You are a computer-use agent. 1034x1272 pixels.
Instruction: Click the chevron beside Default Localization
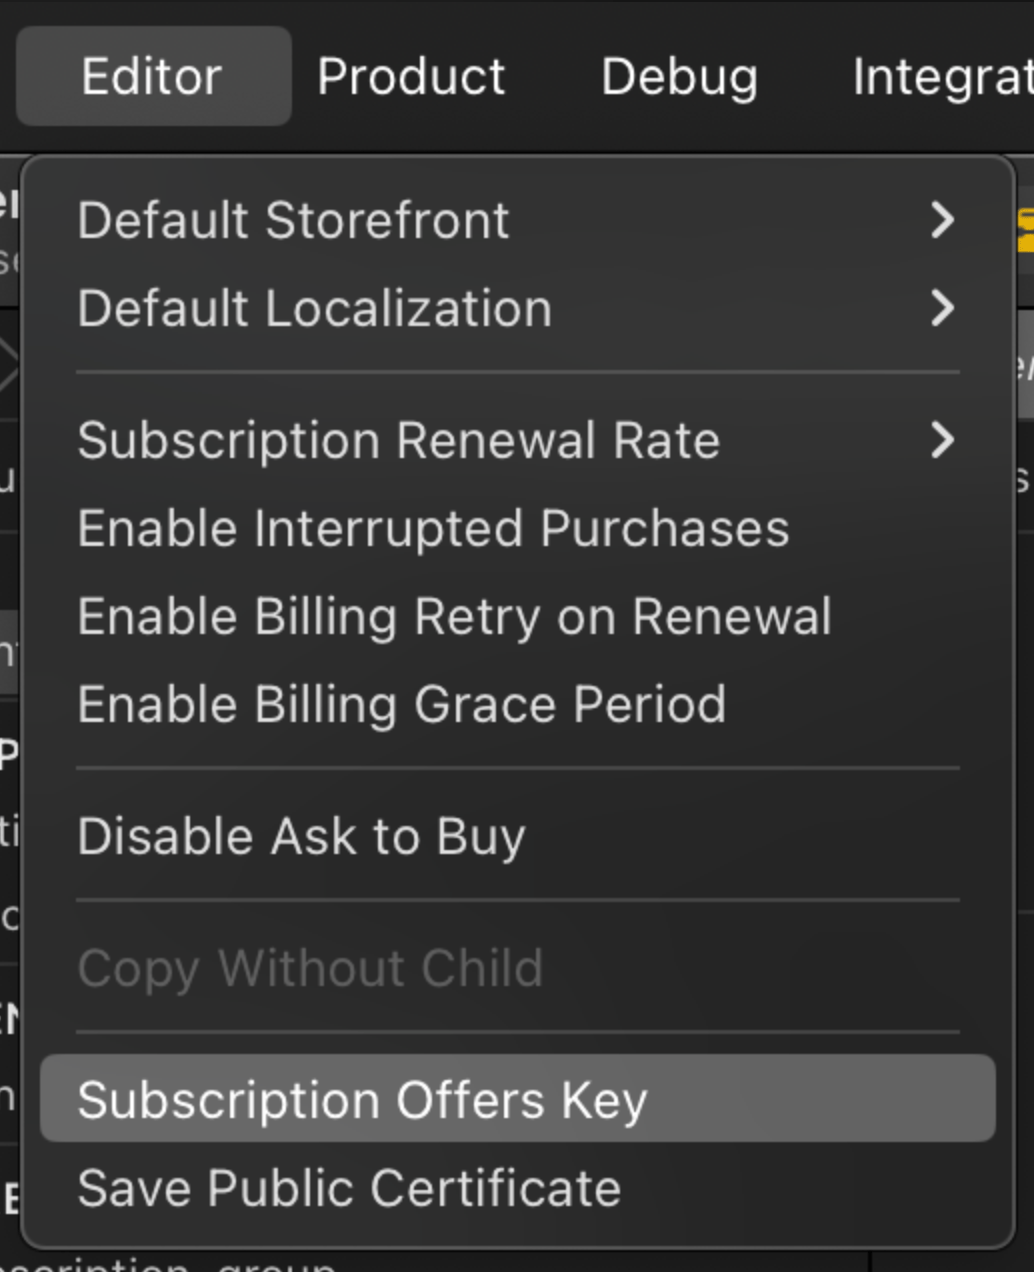[x=941, y=309]
